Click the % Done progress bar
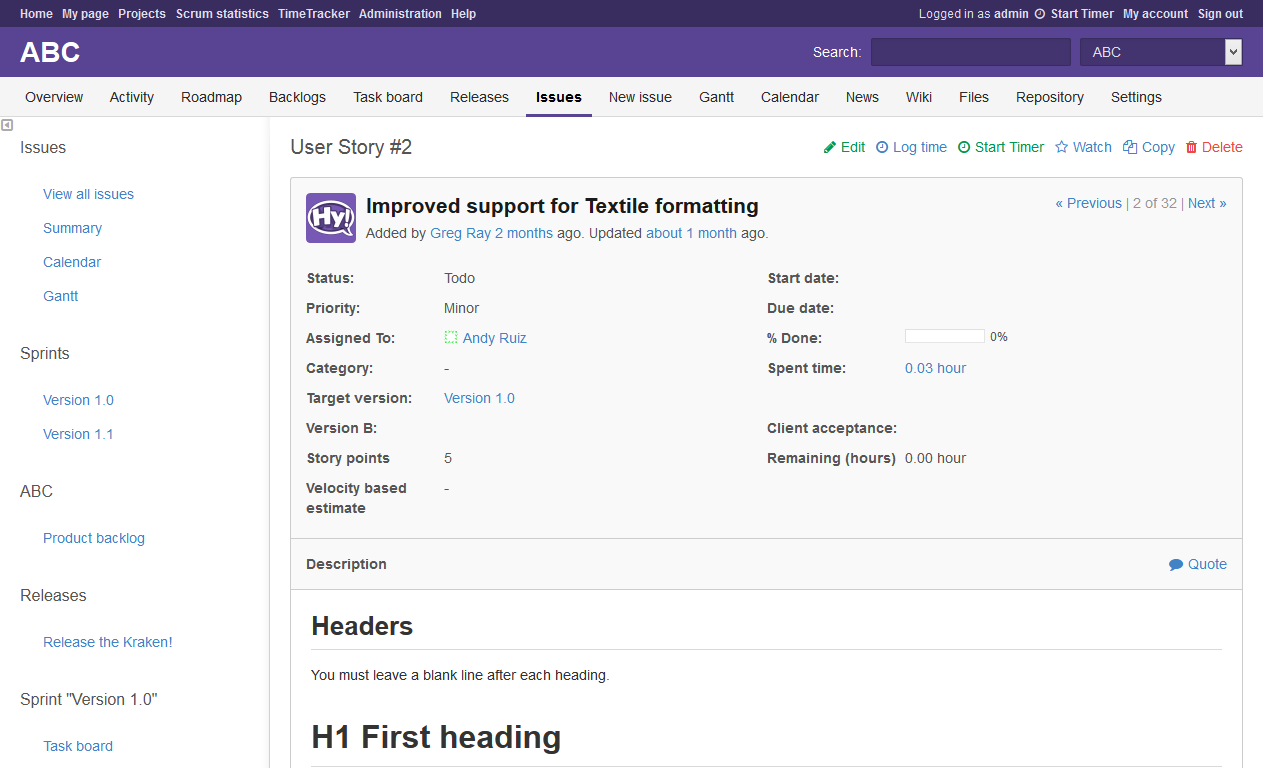 pyautogui.click(x=944, y=337)
